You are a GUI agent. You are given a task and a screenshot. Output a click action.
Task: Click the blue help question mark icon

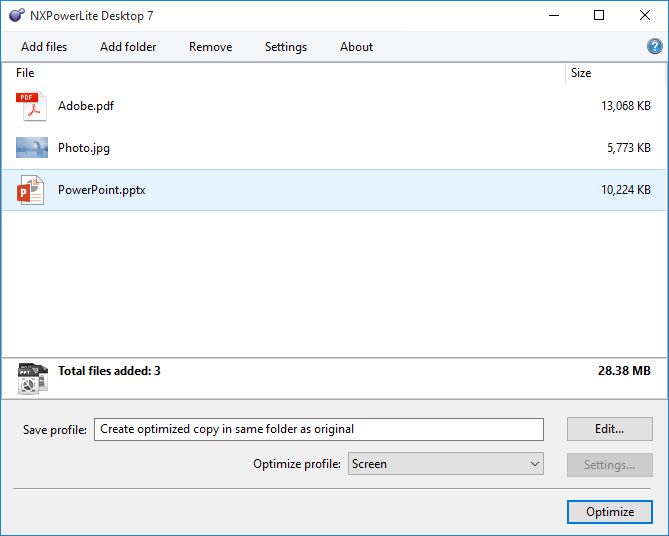point(654,46)
